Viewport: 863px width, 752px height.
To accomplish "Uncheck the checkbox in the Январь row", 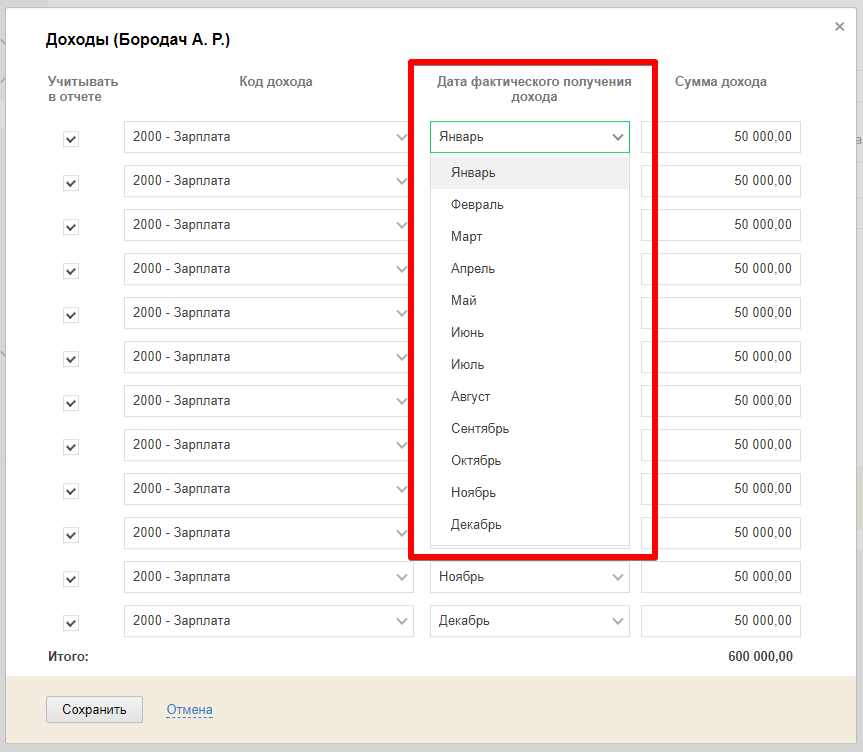I will (x=71, y=139).
